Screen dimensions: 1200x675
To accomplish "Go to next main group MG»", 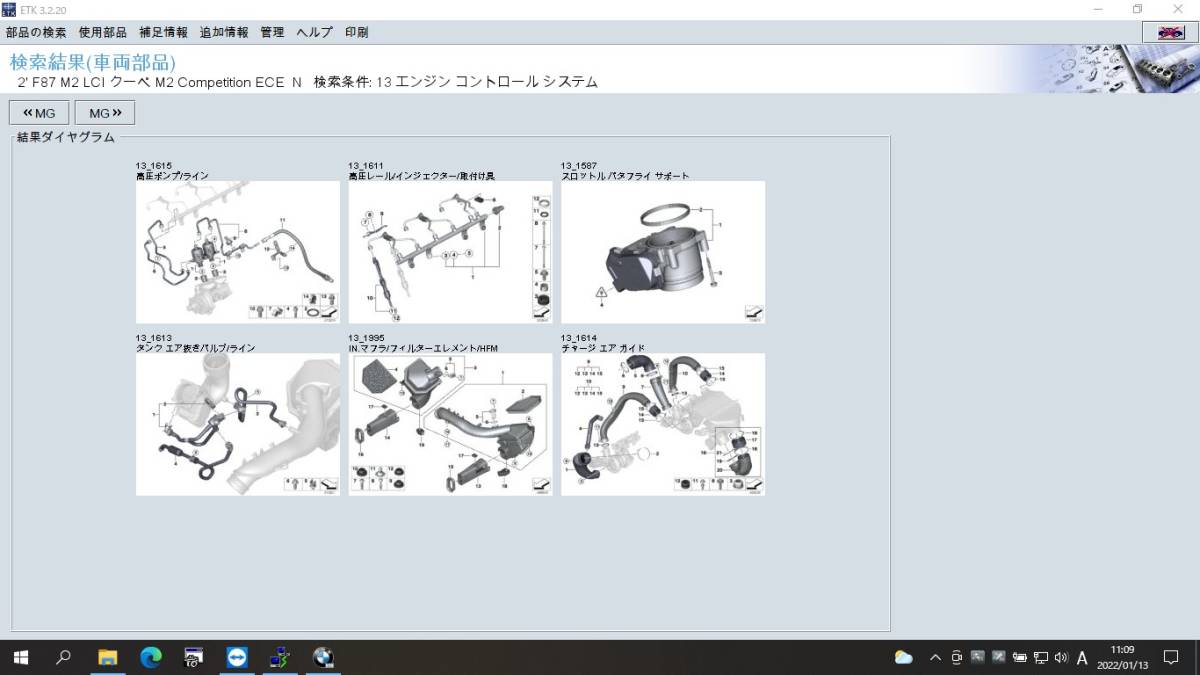I will click(105, 113).
